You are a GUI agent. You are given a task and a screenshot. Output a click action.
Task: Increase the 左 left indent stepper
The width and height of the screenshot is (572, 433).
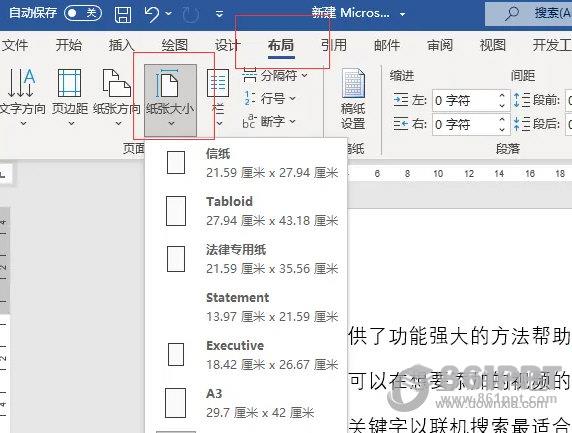coord(502,95)
